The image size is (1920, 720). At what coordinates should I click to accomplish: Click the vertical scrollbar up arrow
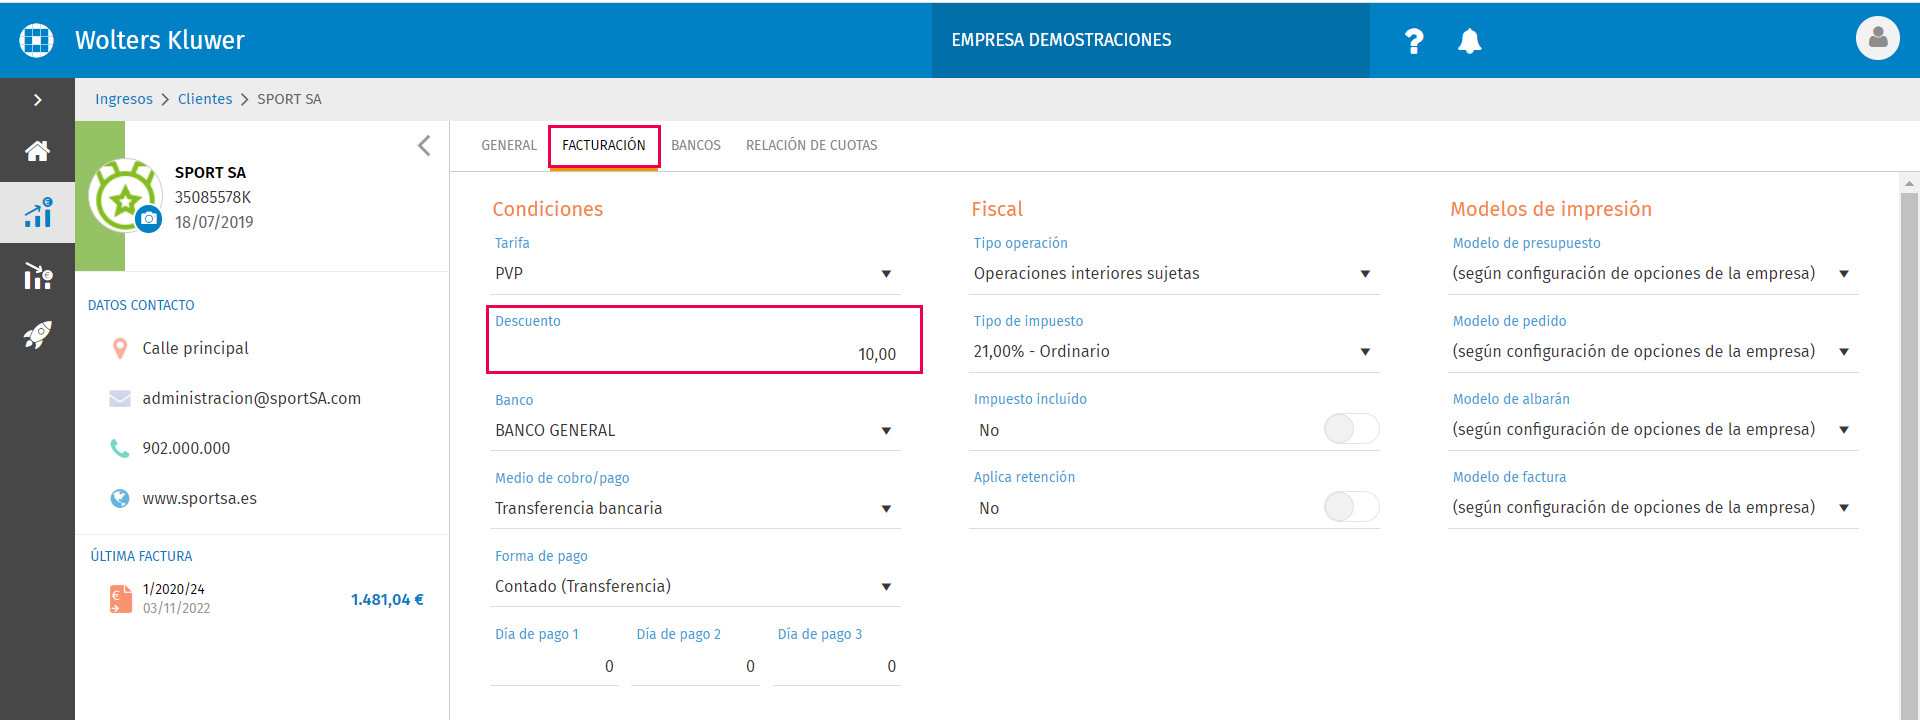click(x=1909, y=184)
